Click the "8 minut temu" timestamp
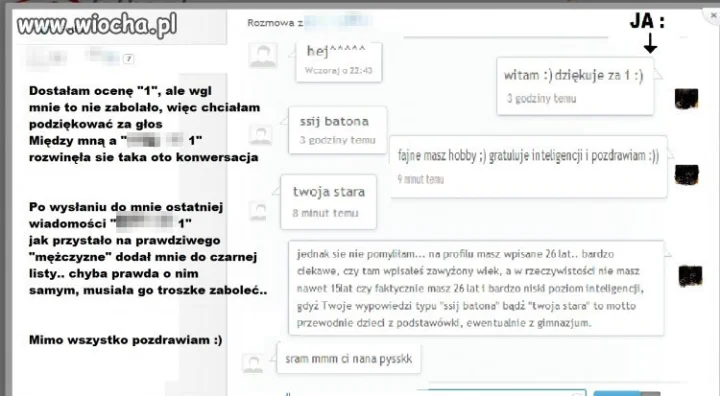This screenshot has width=720, height=396. (x=325, y=213)
